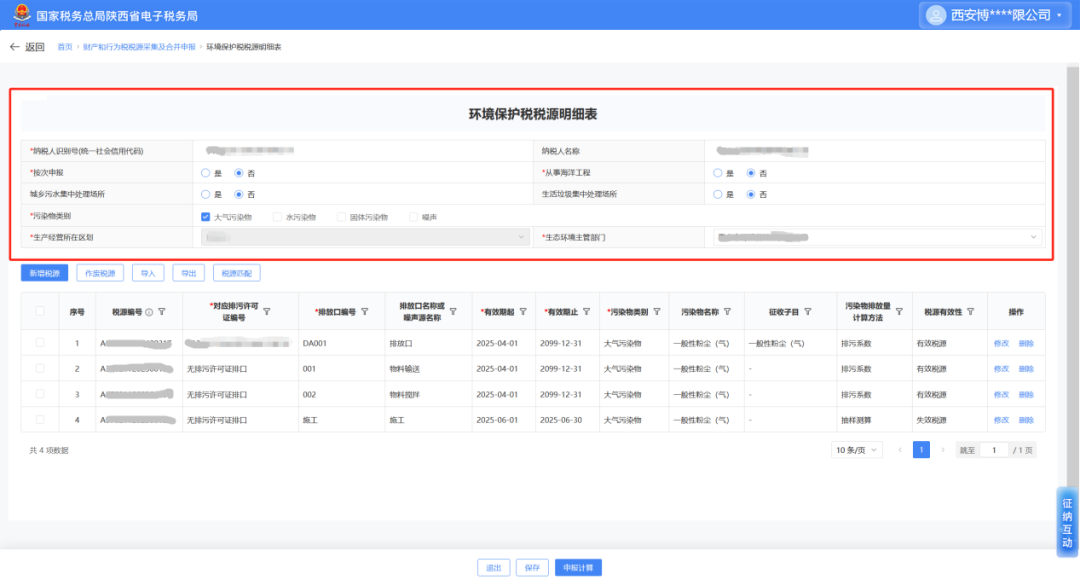
Task: Open filter for 排放口名称或噪声源名称 column
Action: click(453, 312)
